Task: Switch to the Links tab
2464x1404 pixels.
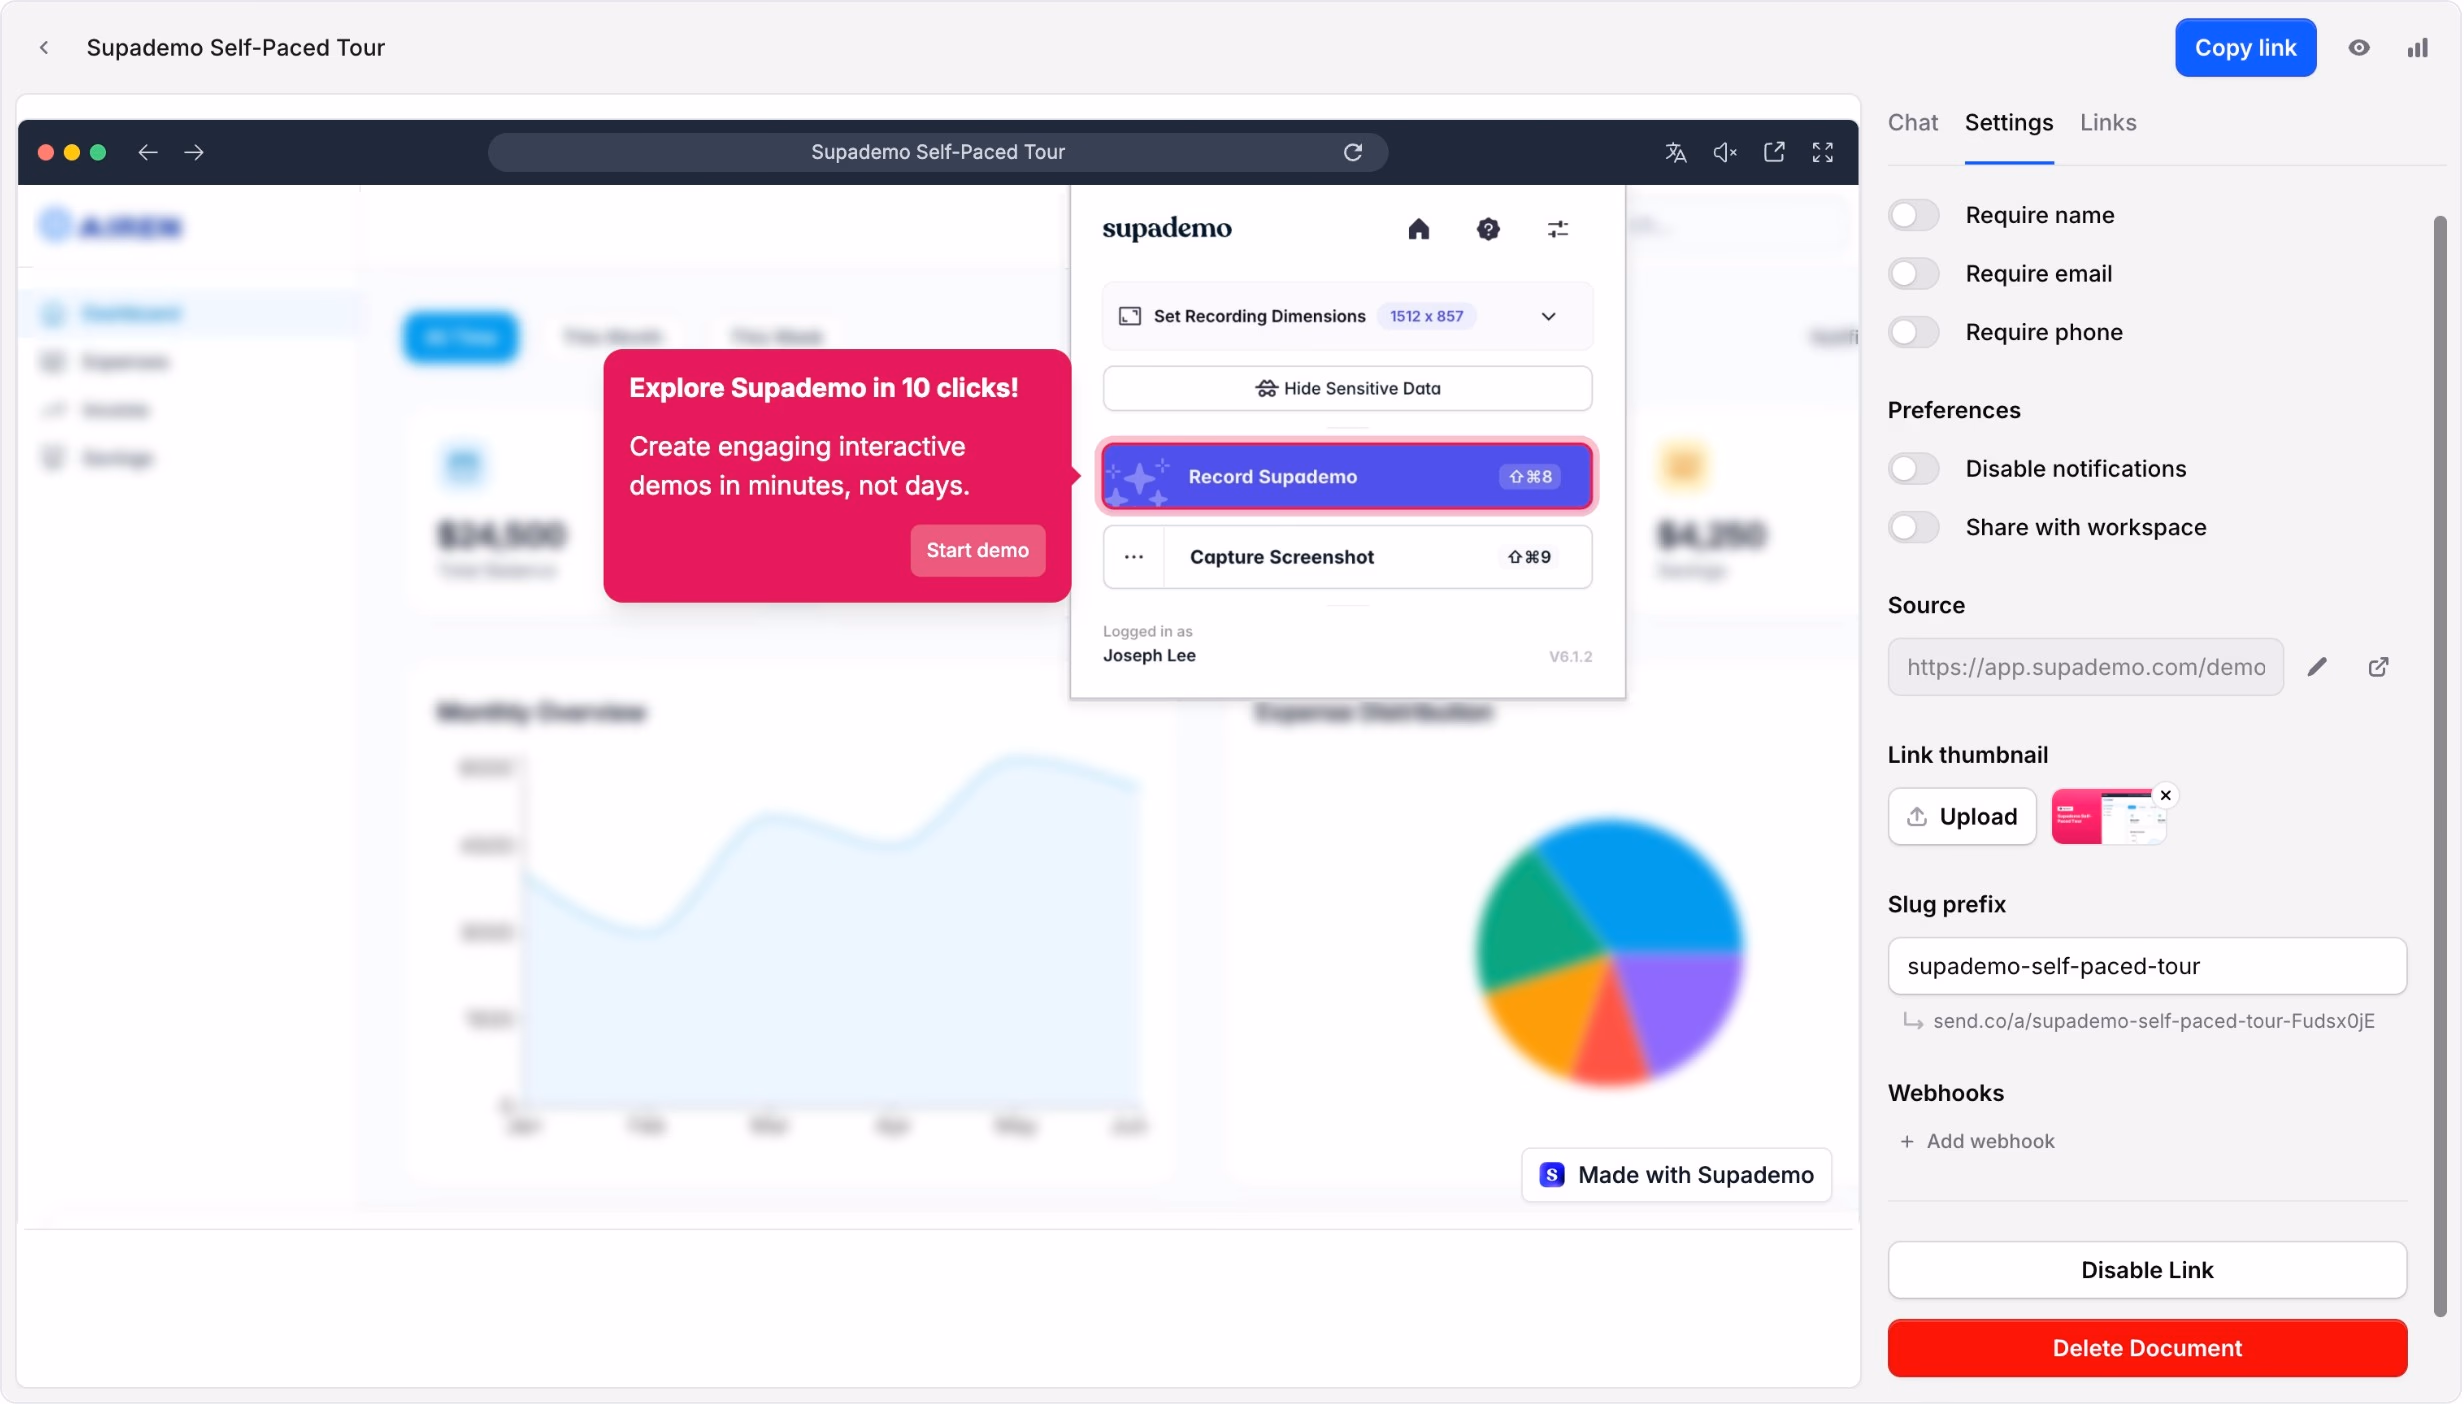Action: pyautogui.click(x=2108, y=123)
